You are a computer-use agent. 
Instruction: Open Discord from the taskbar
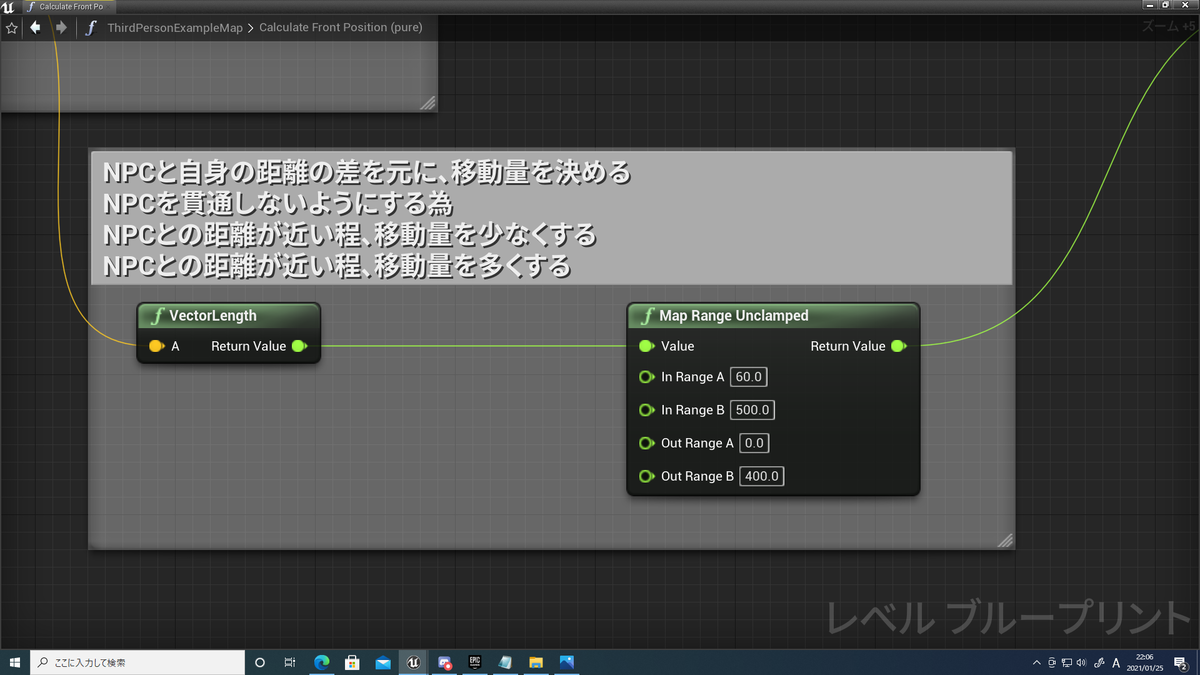tap(444, 661)
